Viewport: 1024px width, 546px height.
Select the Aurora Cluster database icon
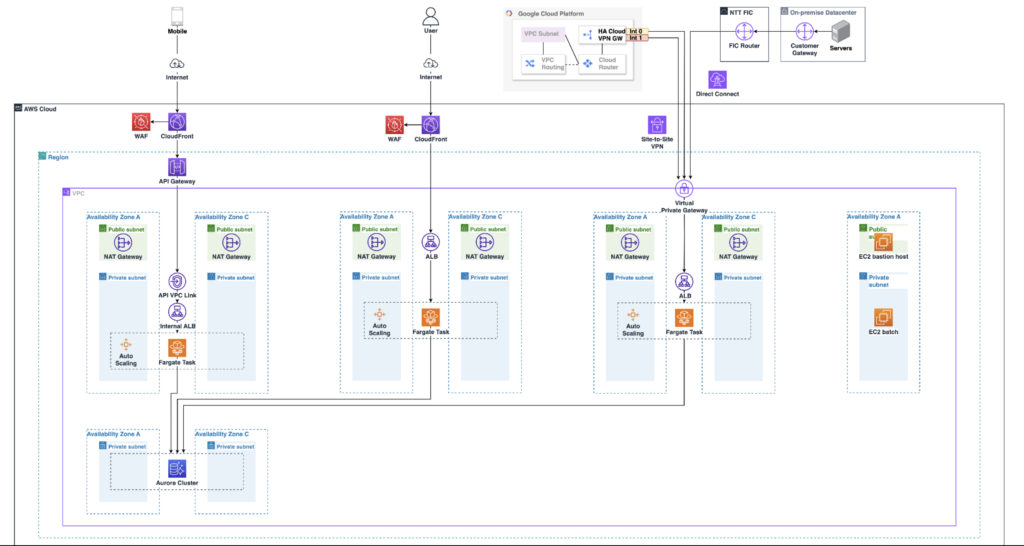(178, 468)
